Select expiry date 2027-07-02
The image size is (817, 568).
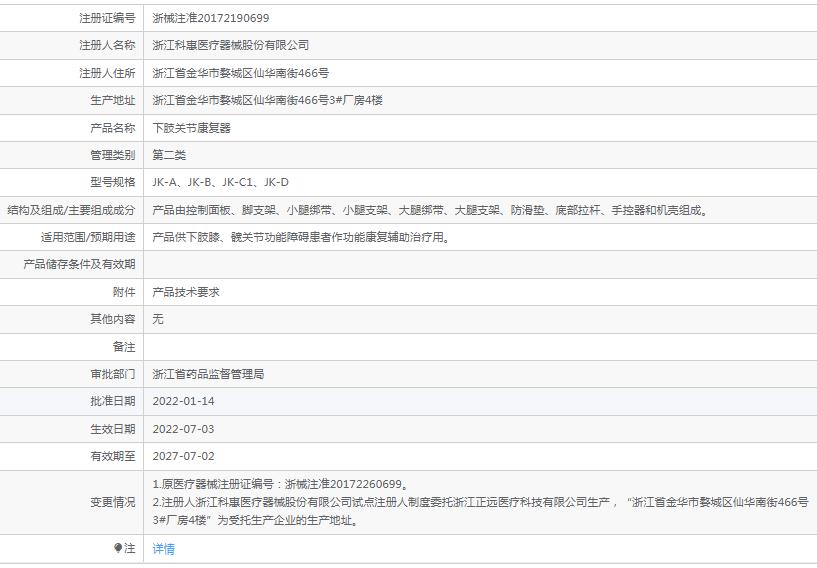click(x=183, y=456)
